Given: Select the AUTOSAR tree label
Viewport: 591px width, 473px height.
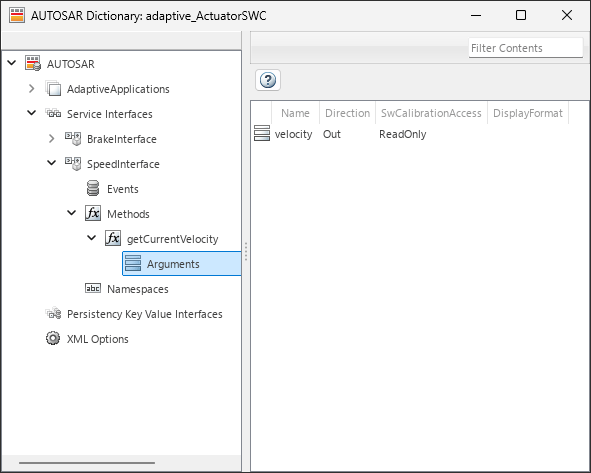Looking at the screenshot, I should pyautogui.click(x=70, y=64).
